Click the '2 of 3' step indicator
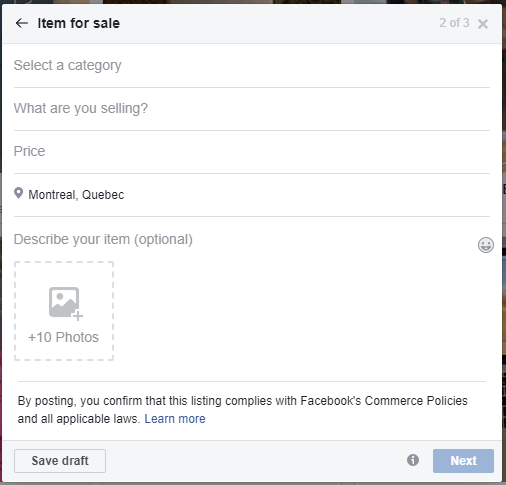This screenshot has width=506, height=485. point(454,23)
